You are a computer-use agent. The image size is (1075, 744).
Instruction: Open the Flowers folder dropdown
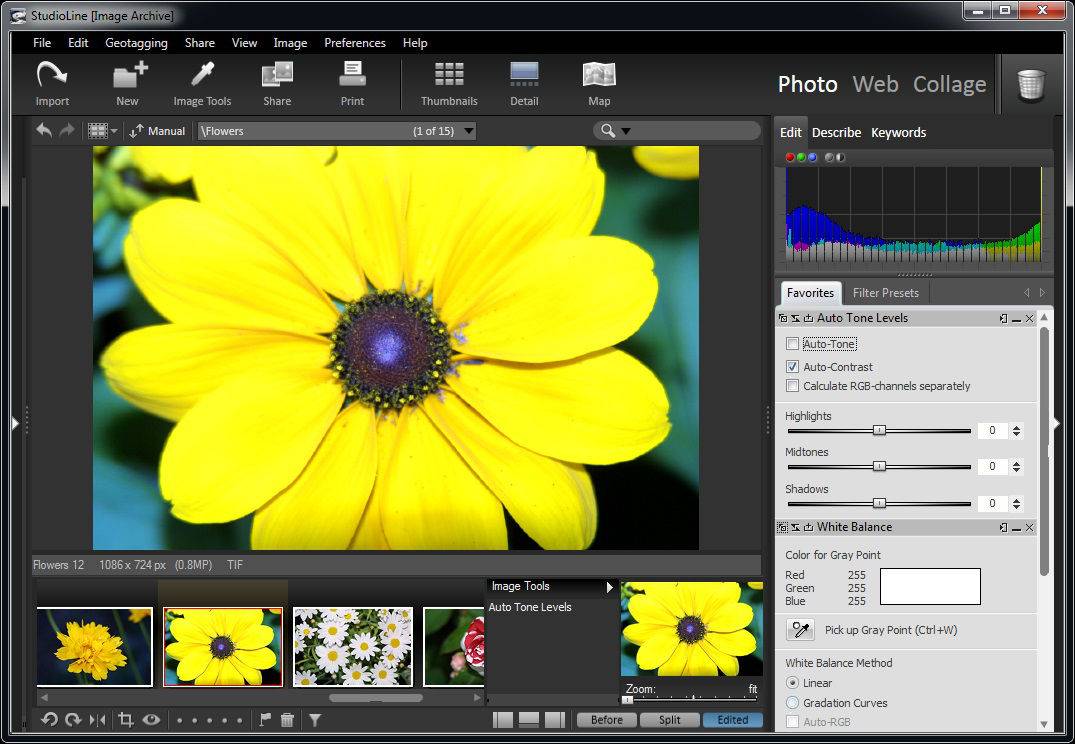point(469,131)
